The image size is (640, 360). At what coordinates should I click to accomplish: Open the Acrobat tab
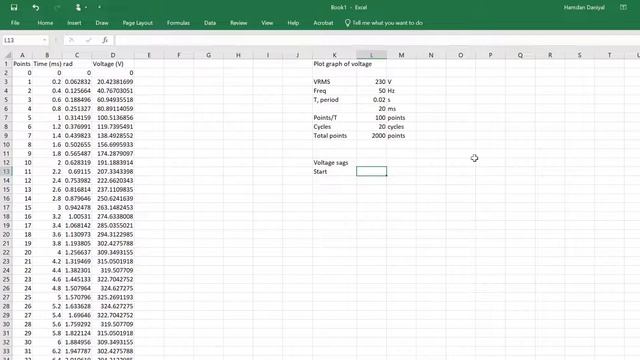pos(323,23)
